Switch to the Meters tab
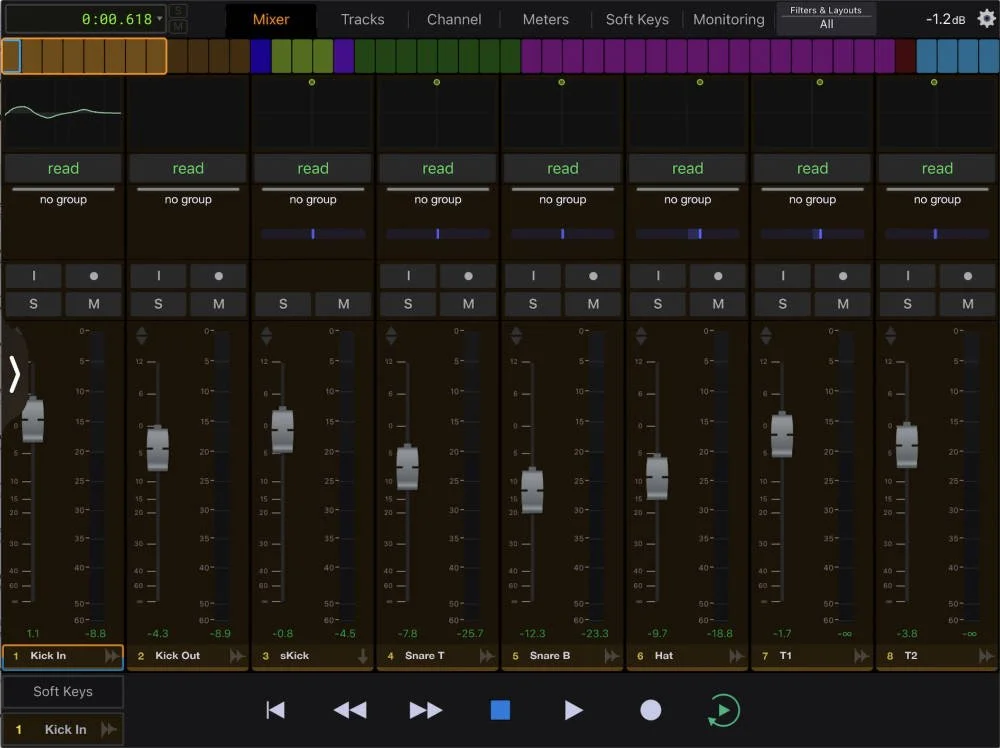The height and width of the screenshot is (748, 1000). tap(545, 19)
